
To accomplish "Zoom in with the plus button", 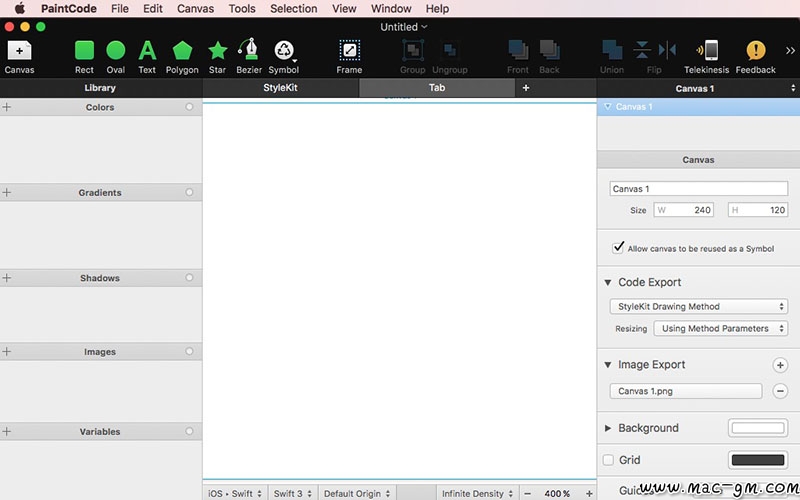I will coord(589,494).
